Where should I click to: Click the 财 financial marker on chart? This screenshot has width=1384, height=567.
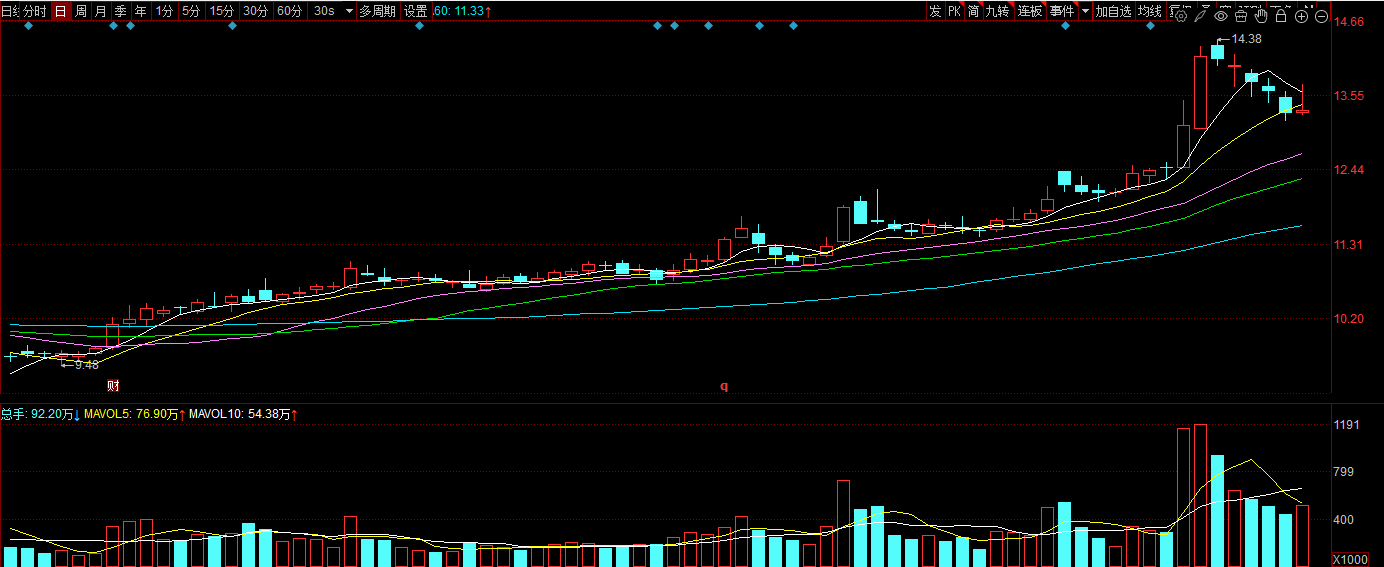coord(114,385)
